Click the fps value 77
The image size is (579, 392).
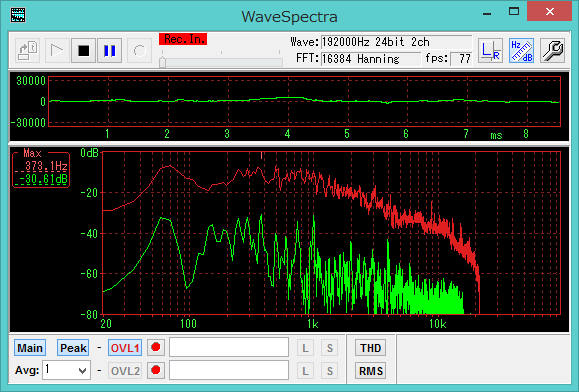pos(461,59)
